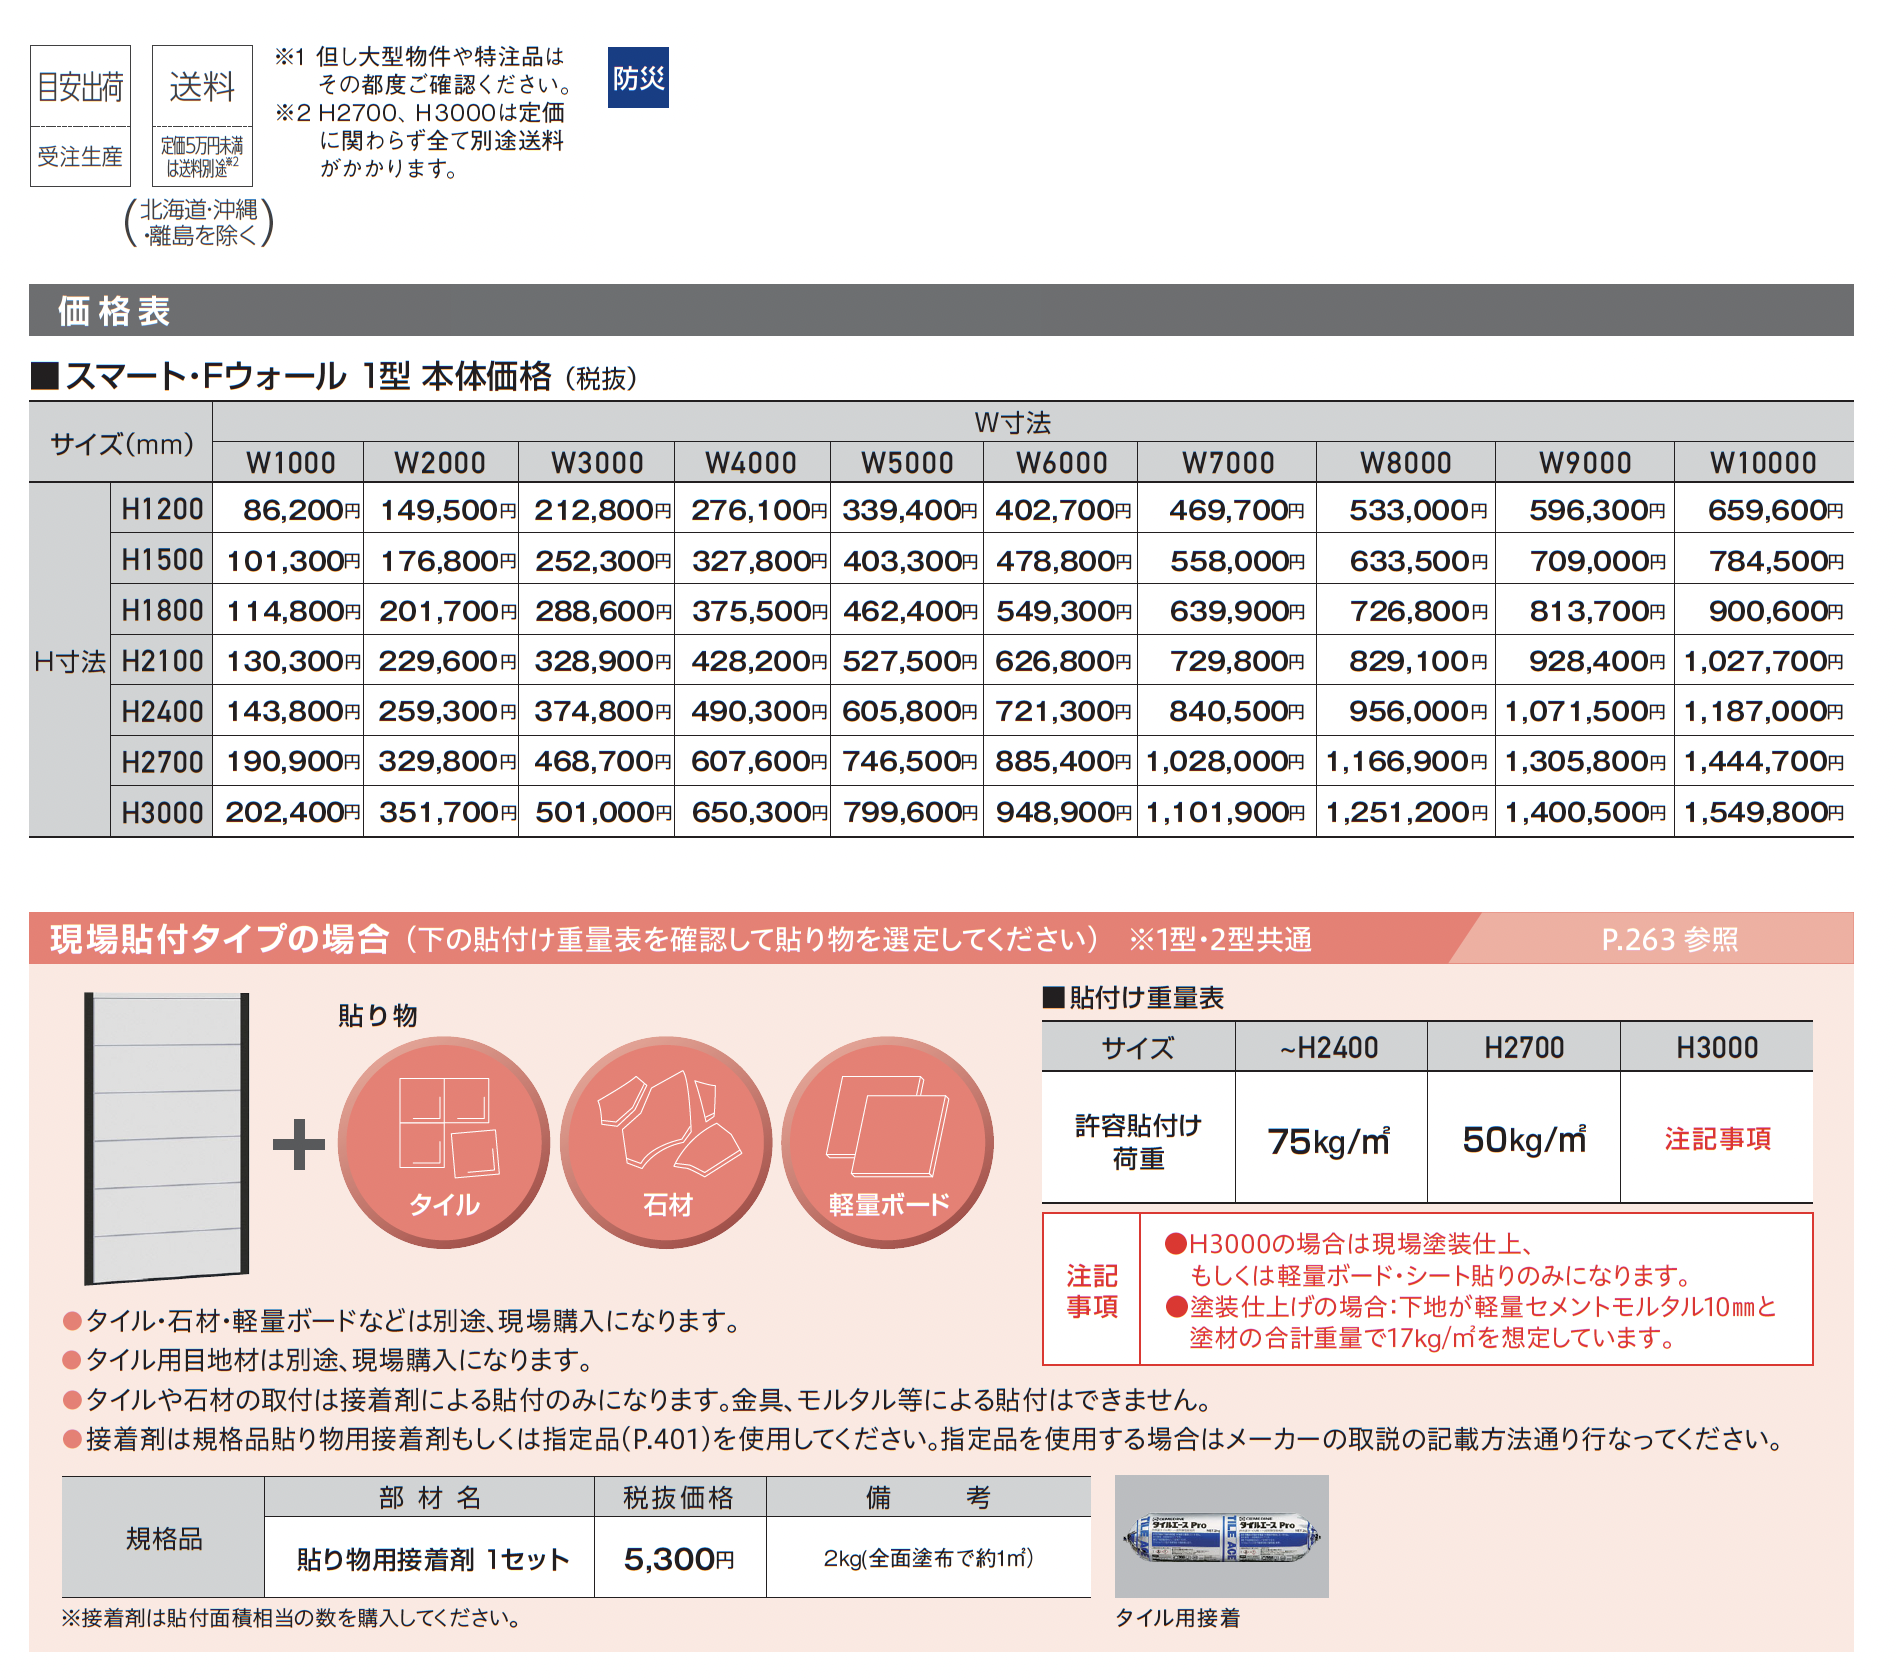Click the P.263 参照 page reference
The image size is (1896, 1679).
pyautogui.click(x=1669, y=940)
